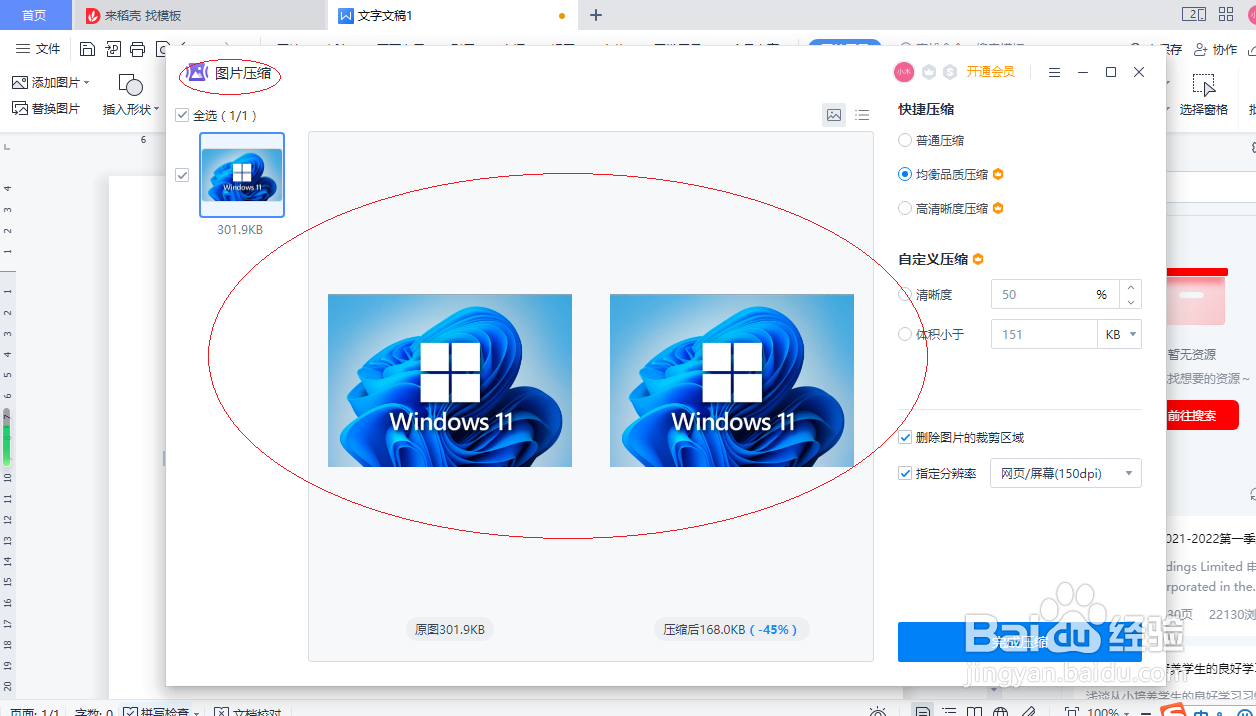Click the Add Picture icon in WPS

tap(20, 82)
